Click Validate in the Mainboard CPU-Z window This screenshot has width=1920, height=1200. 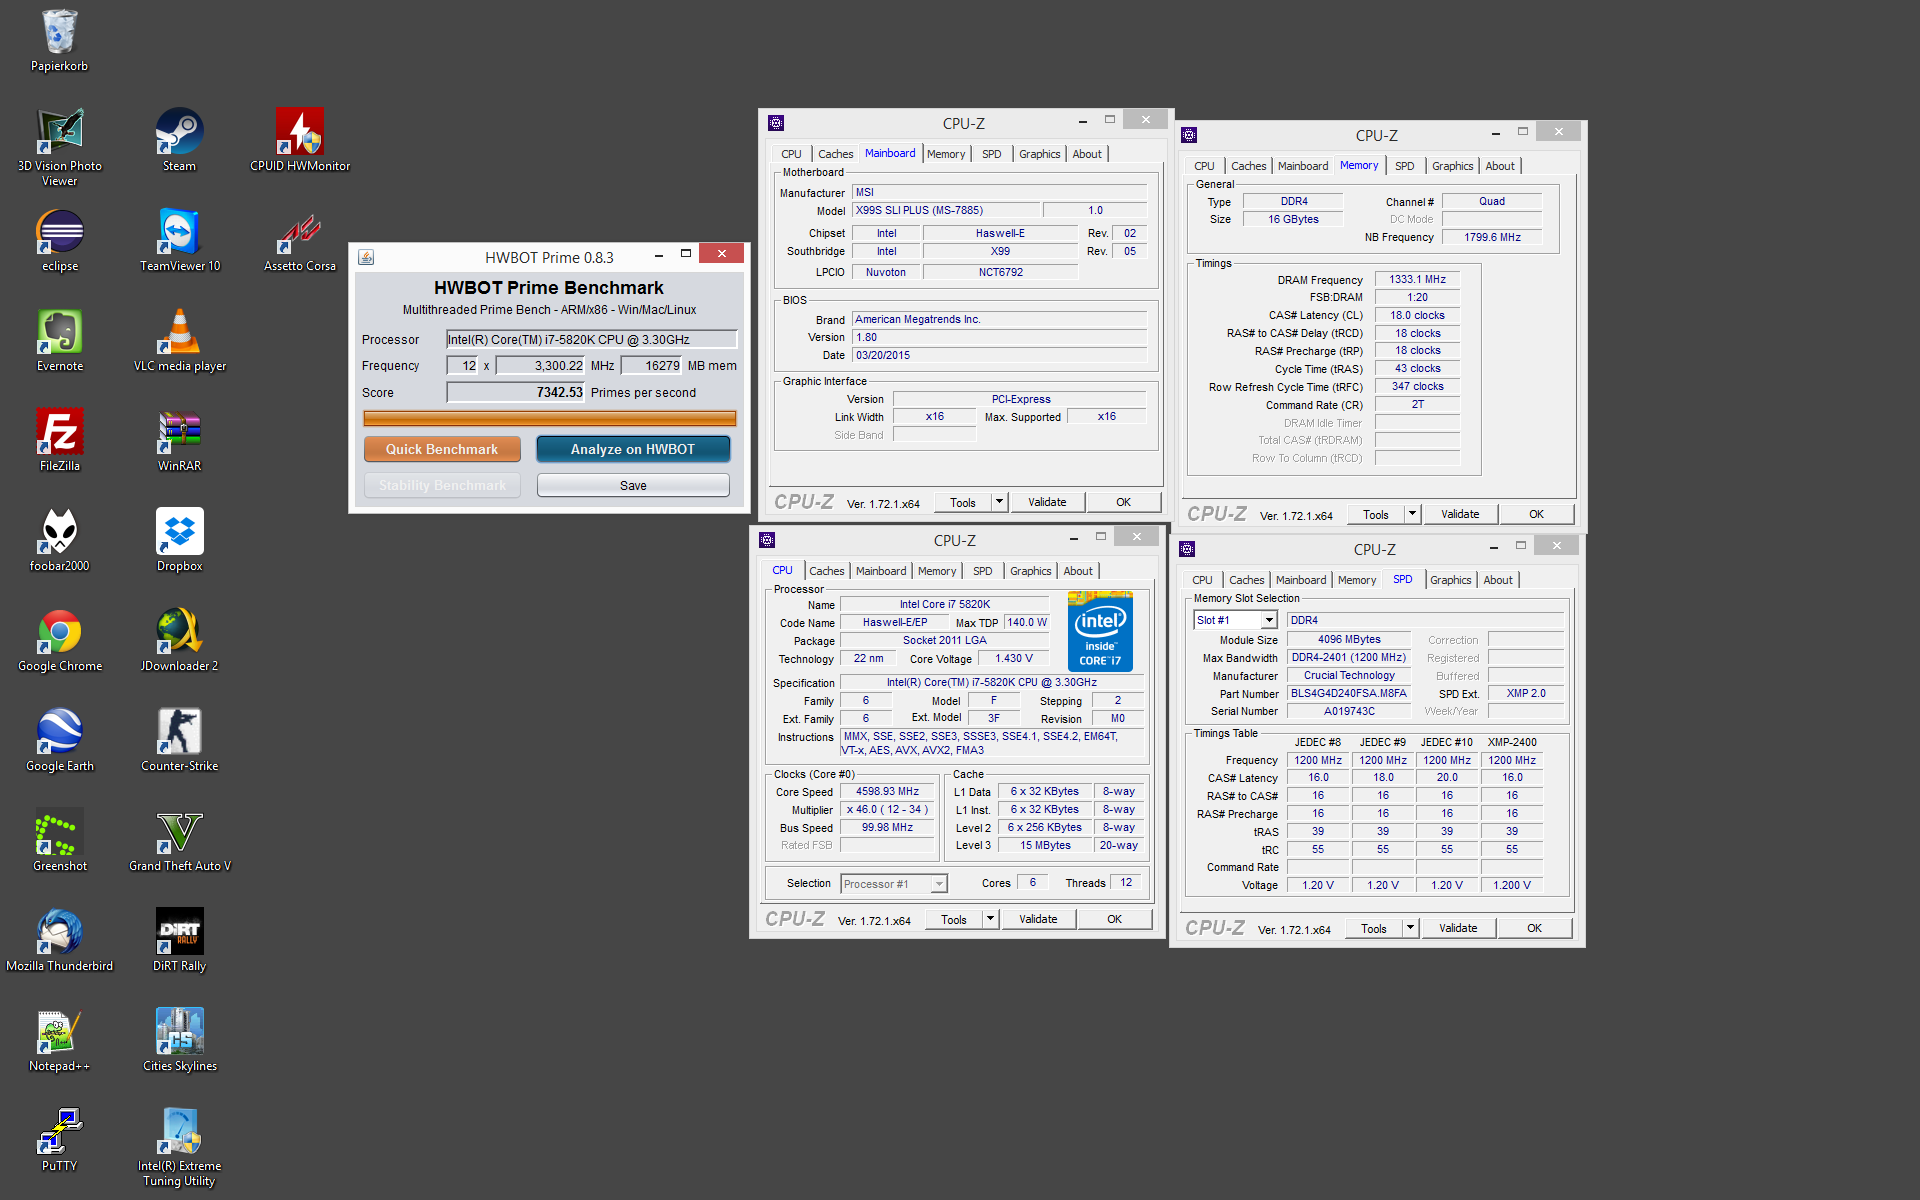pos(1047,502)
